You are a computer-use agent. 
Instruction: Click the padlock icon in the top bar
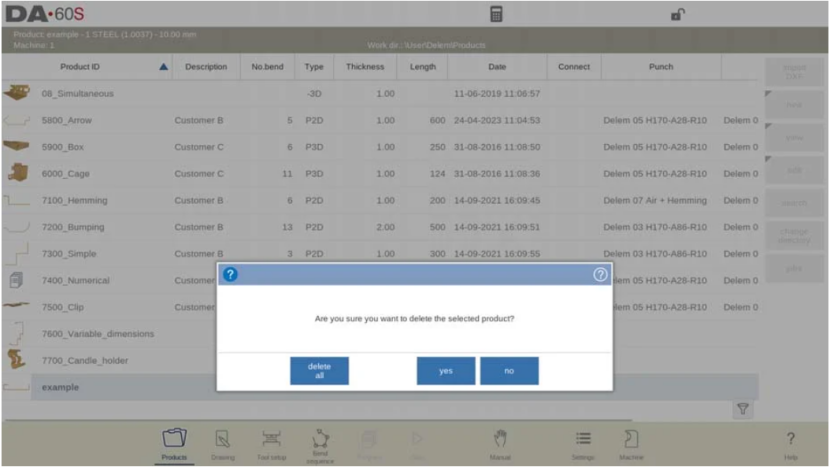coord(677,15)
